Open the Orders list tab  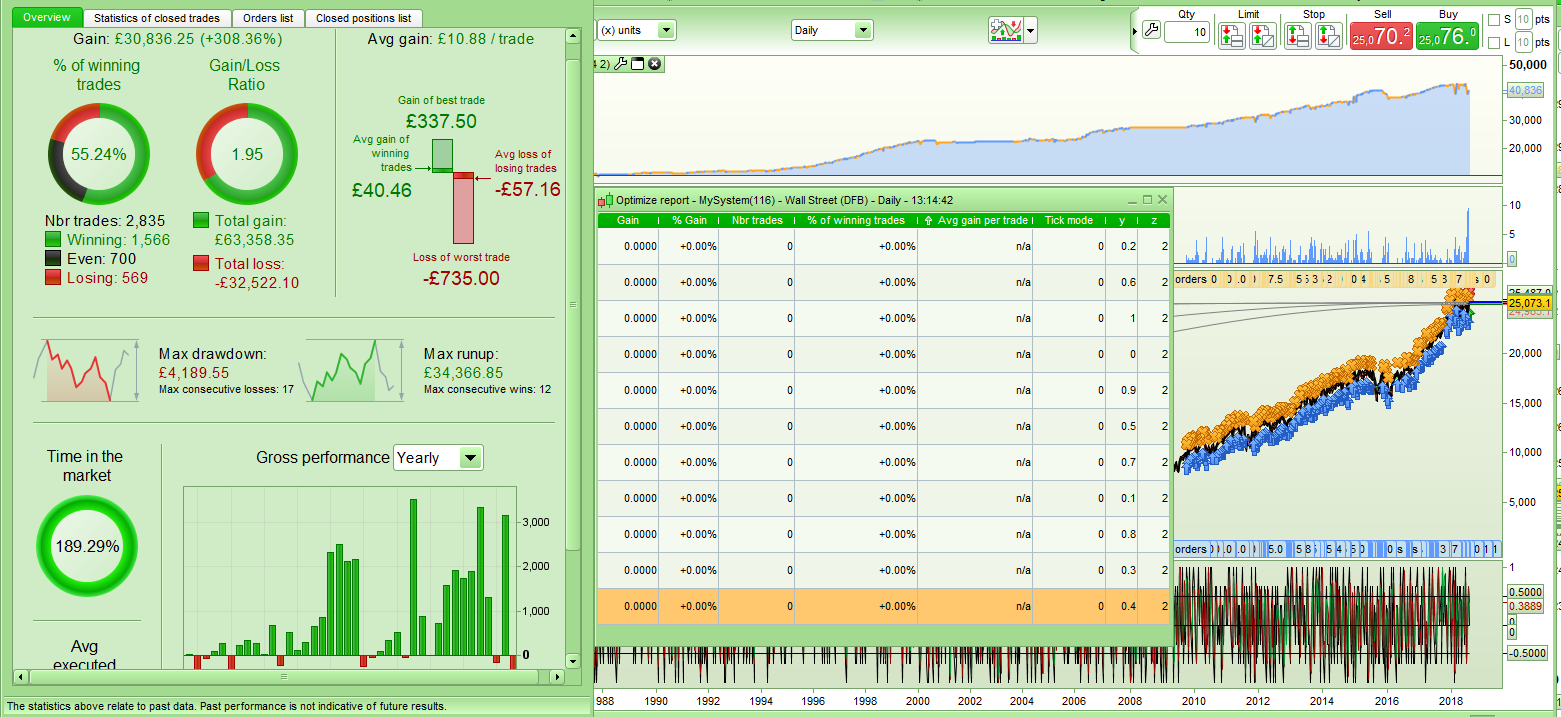268,18
